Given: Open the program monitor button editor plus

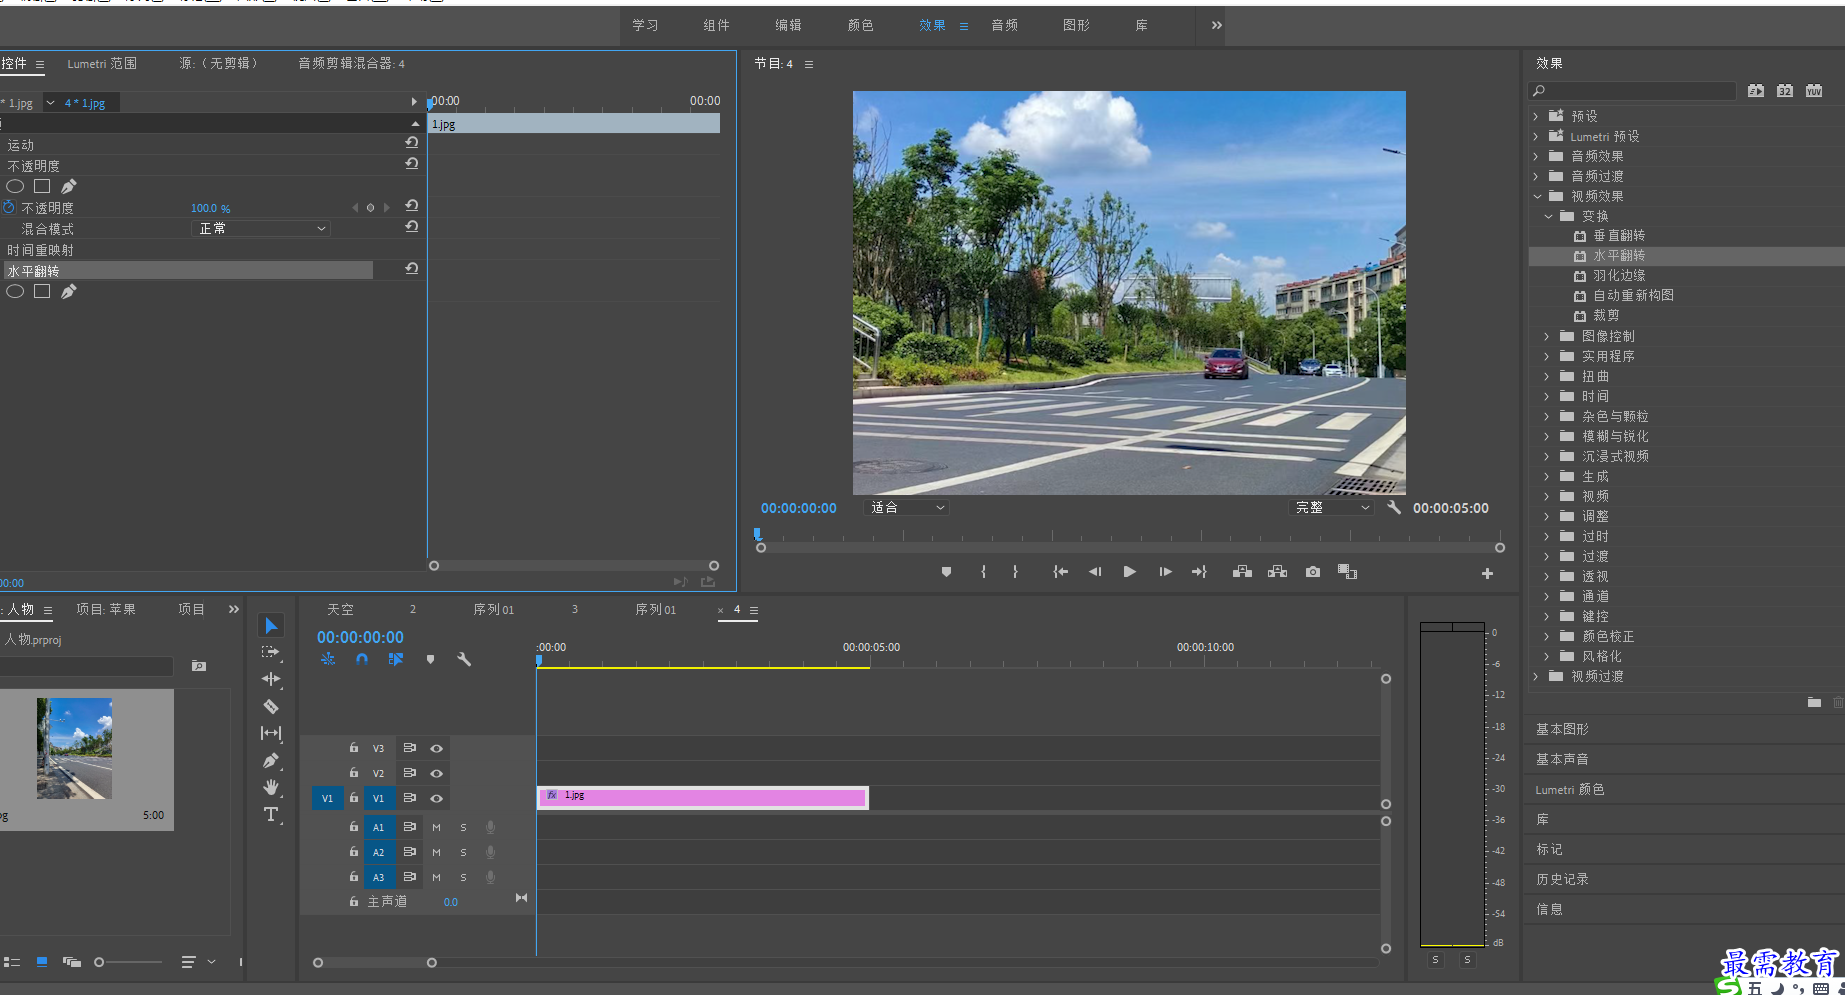Looking at the screenshot, I should [x=1487, y=573].
